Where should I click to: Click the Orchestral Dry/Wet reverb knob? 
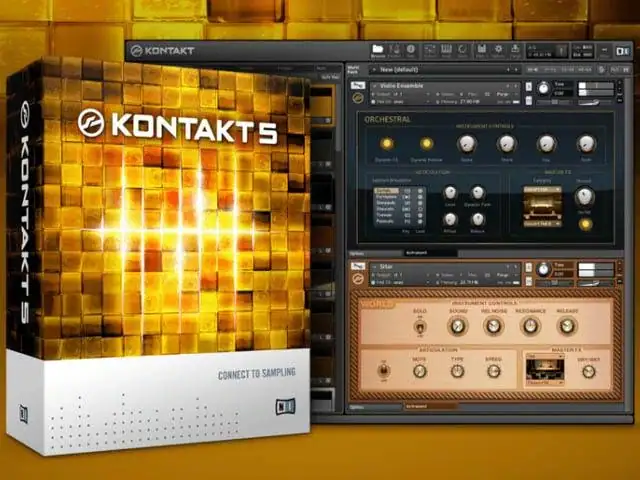(x=584, y=196)
